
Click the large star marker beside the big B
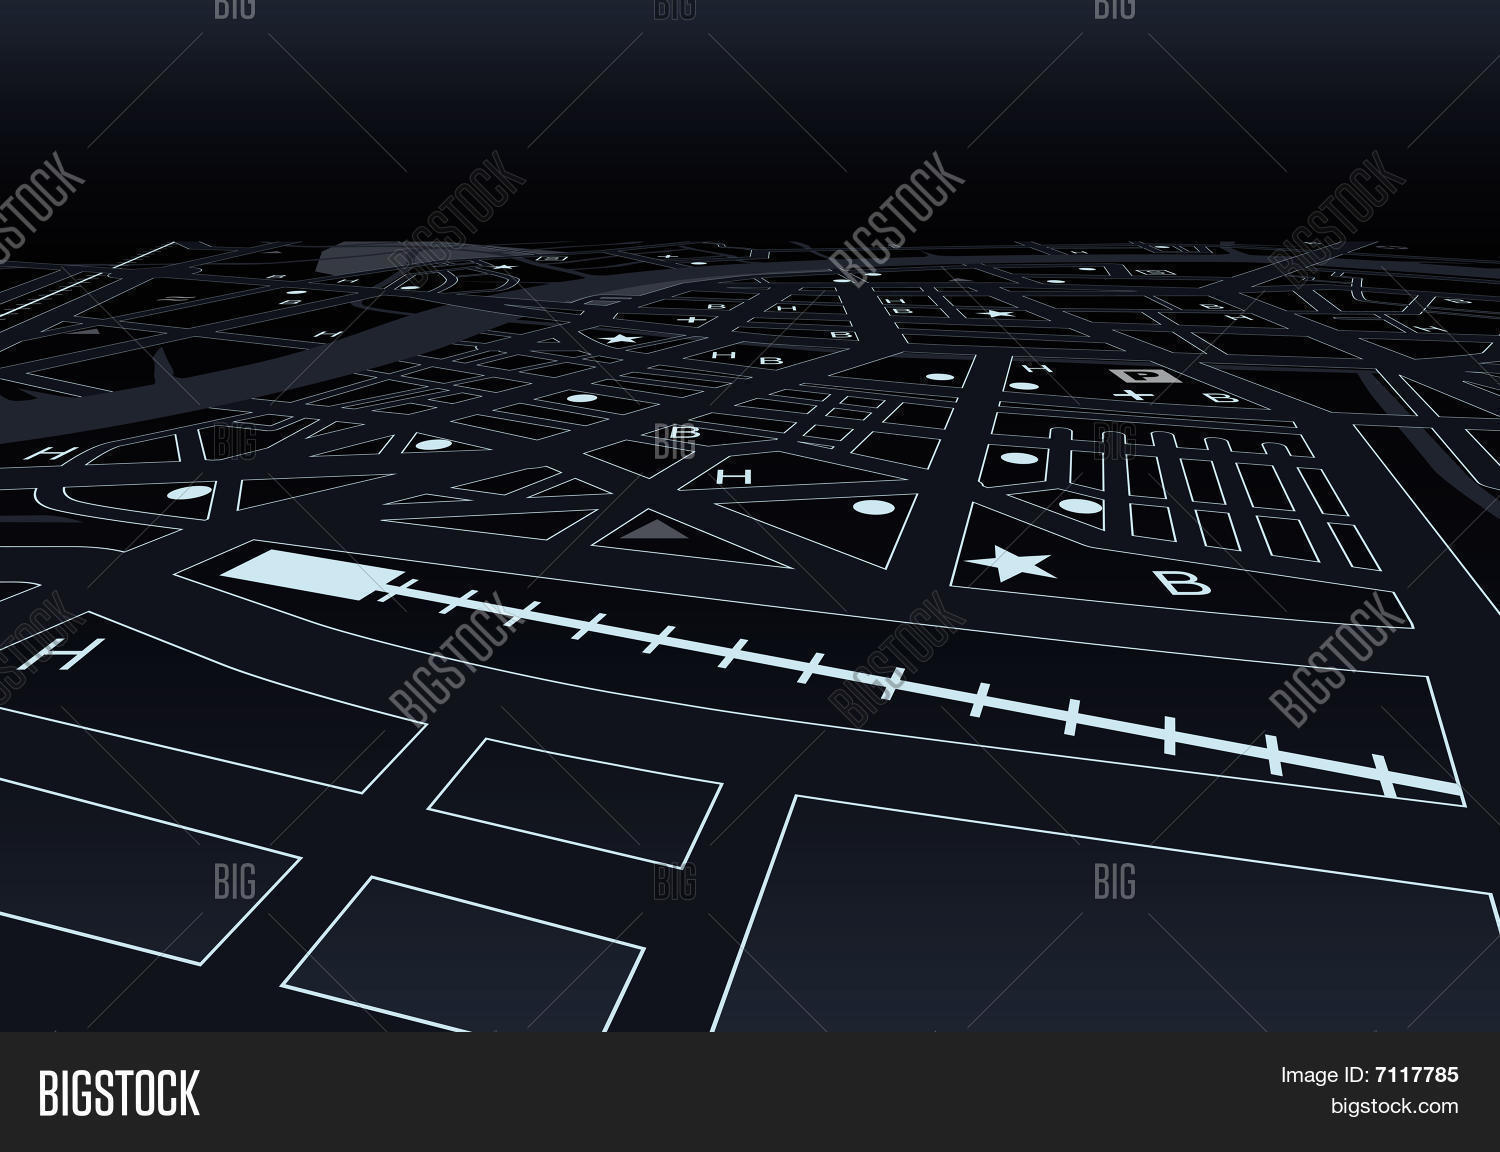pyautogui.click(x=1013, y=565)
